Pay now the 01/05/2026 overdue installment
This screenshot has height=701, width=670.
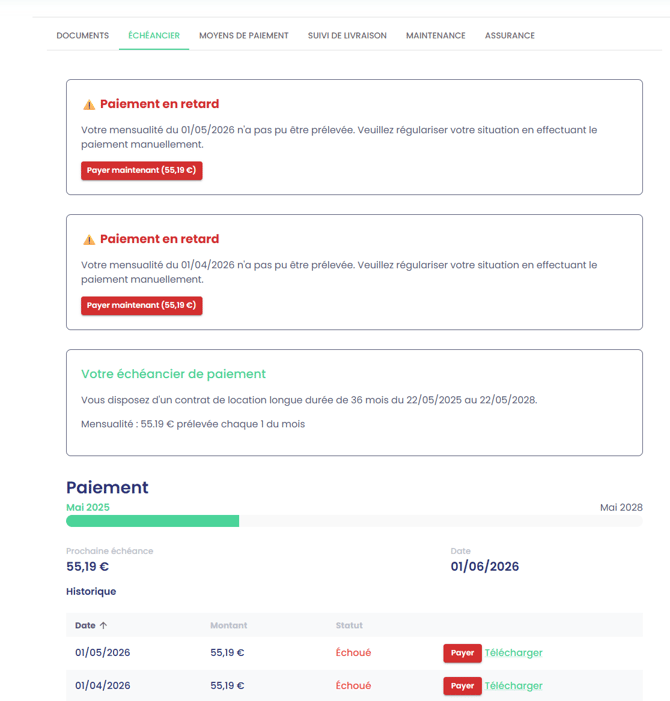pos(142,170)
